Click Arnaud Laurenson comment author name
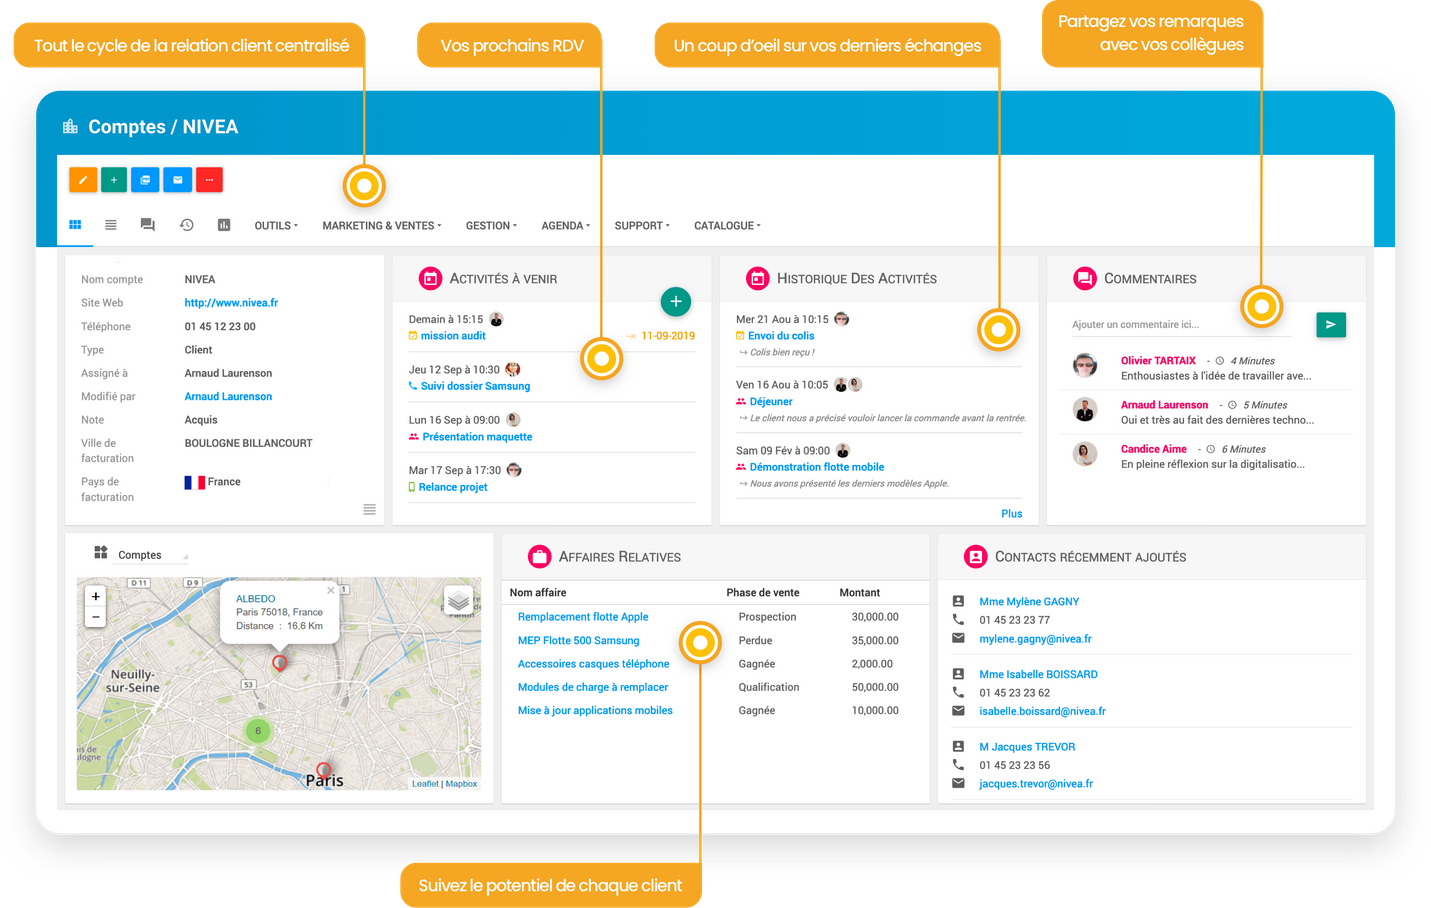Viewport: 1431px width, 908px height. tap(1164, 405)
